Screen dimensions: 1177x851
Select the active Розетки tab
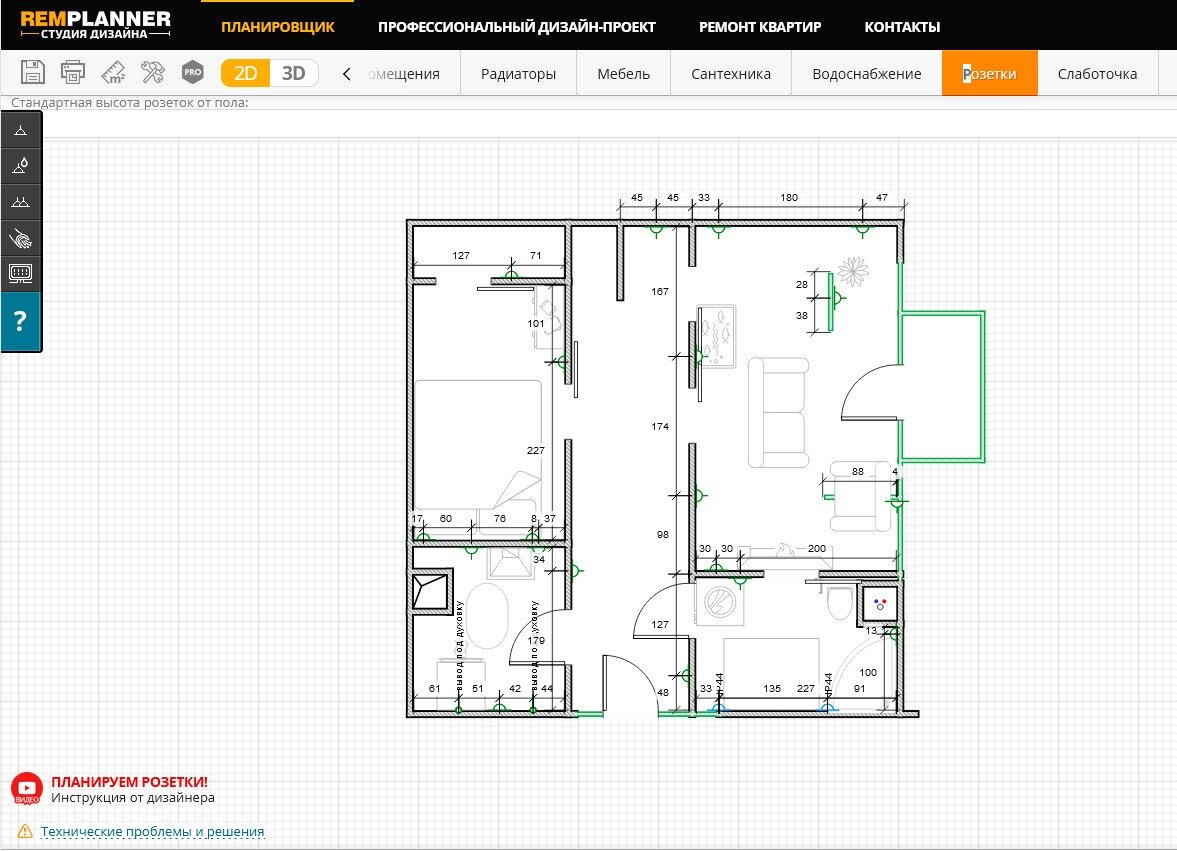click(x=989, y=74)
